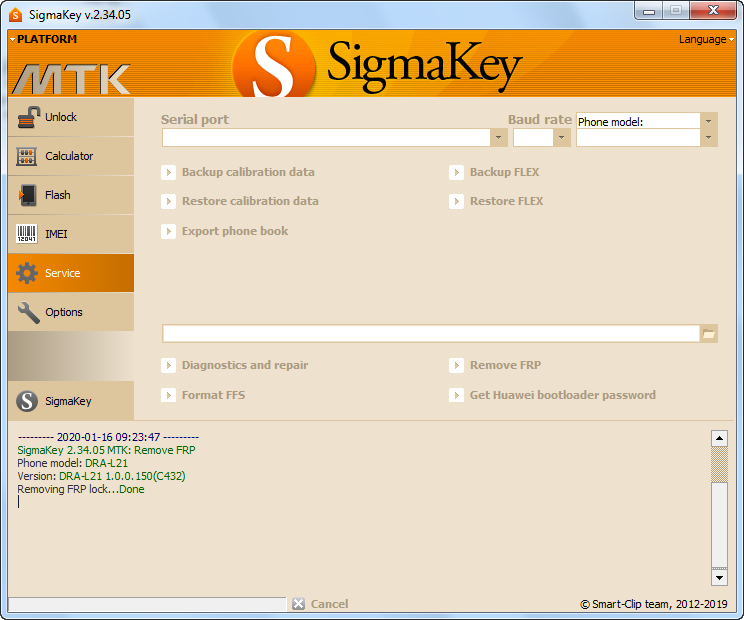Click the Service gear icon
The height and width of the screenshot is (620, 744).
click(27, 273)
